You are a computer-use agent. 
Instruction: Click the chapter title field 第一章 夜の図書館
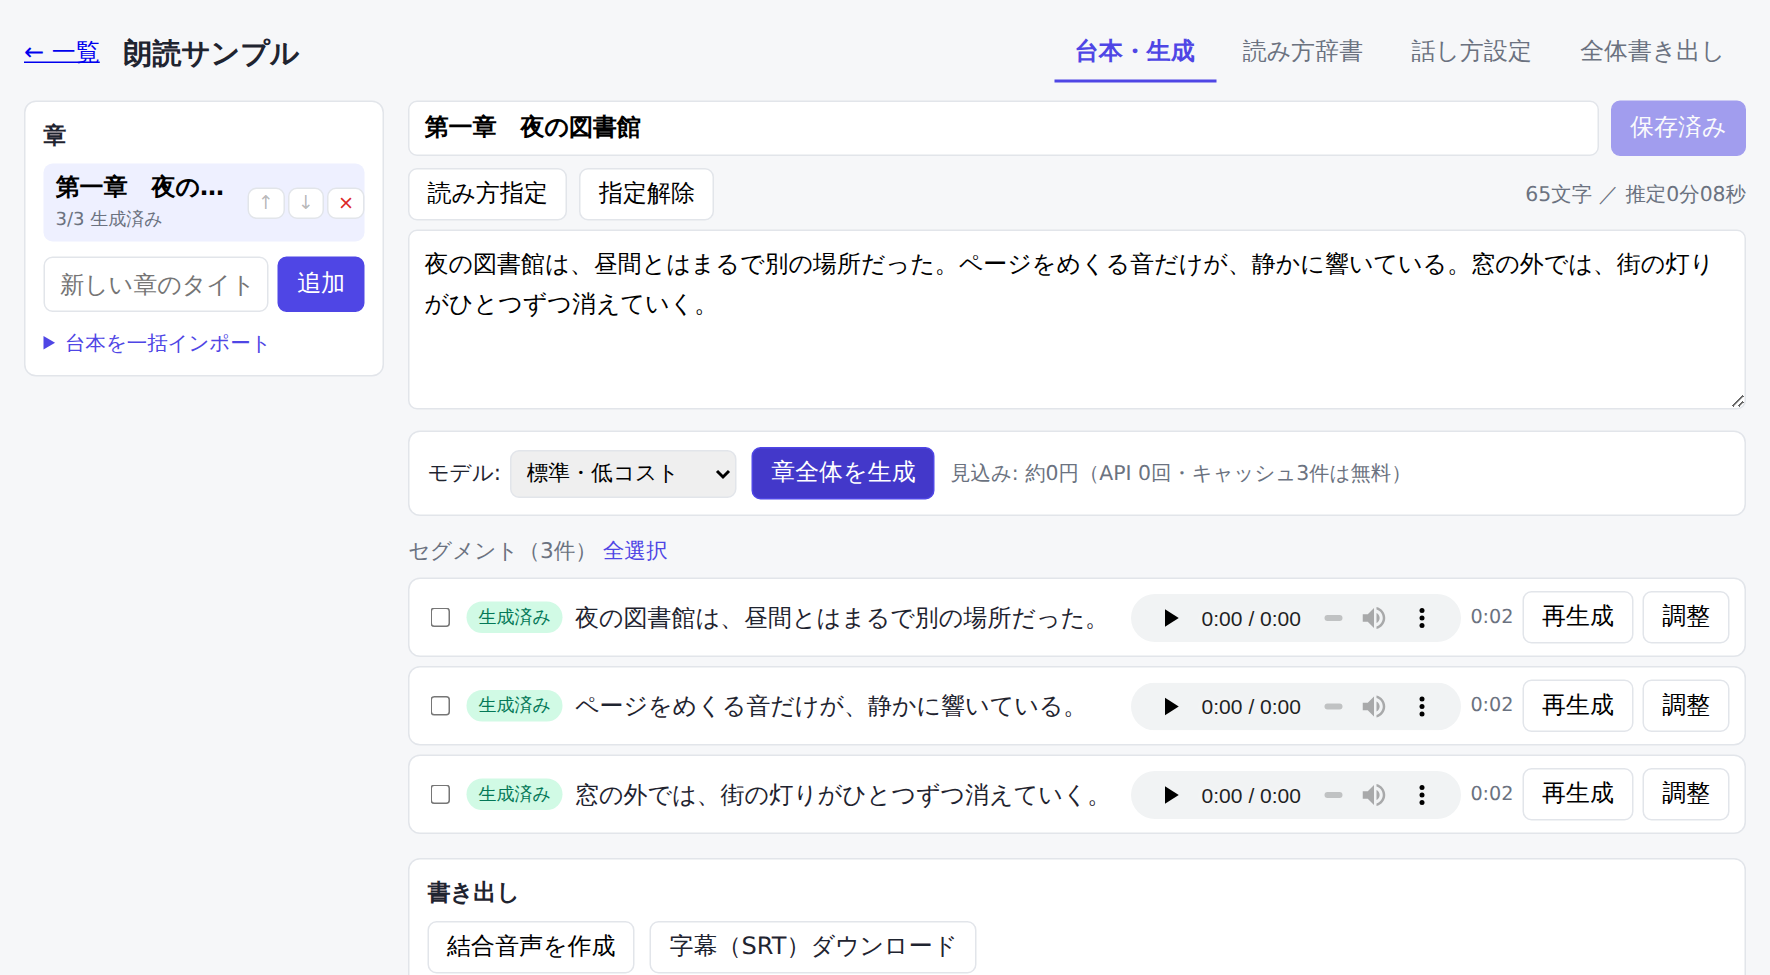1003,128
